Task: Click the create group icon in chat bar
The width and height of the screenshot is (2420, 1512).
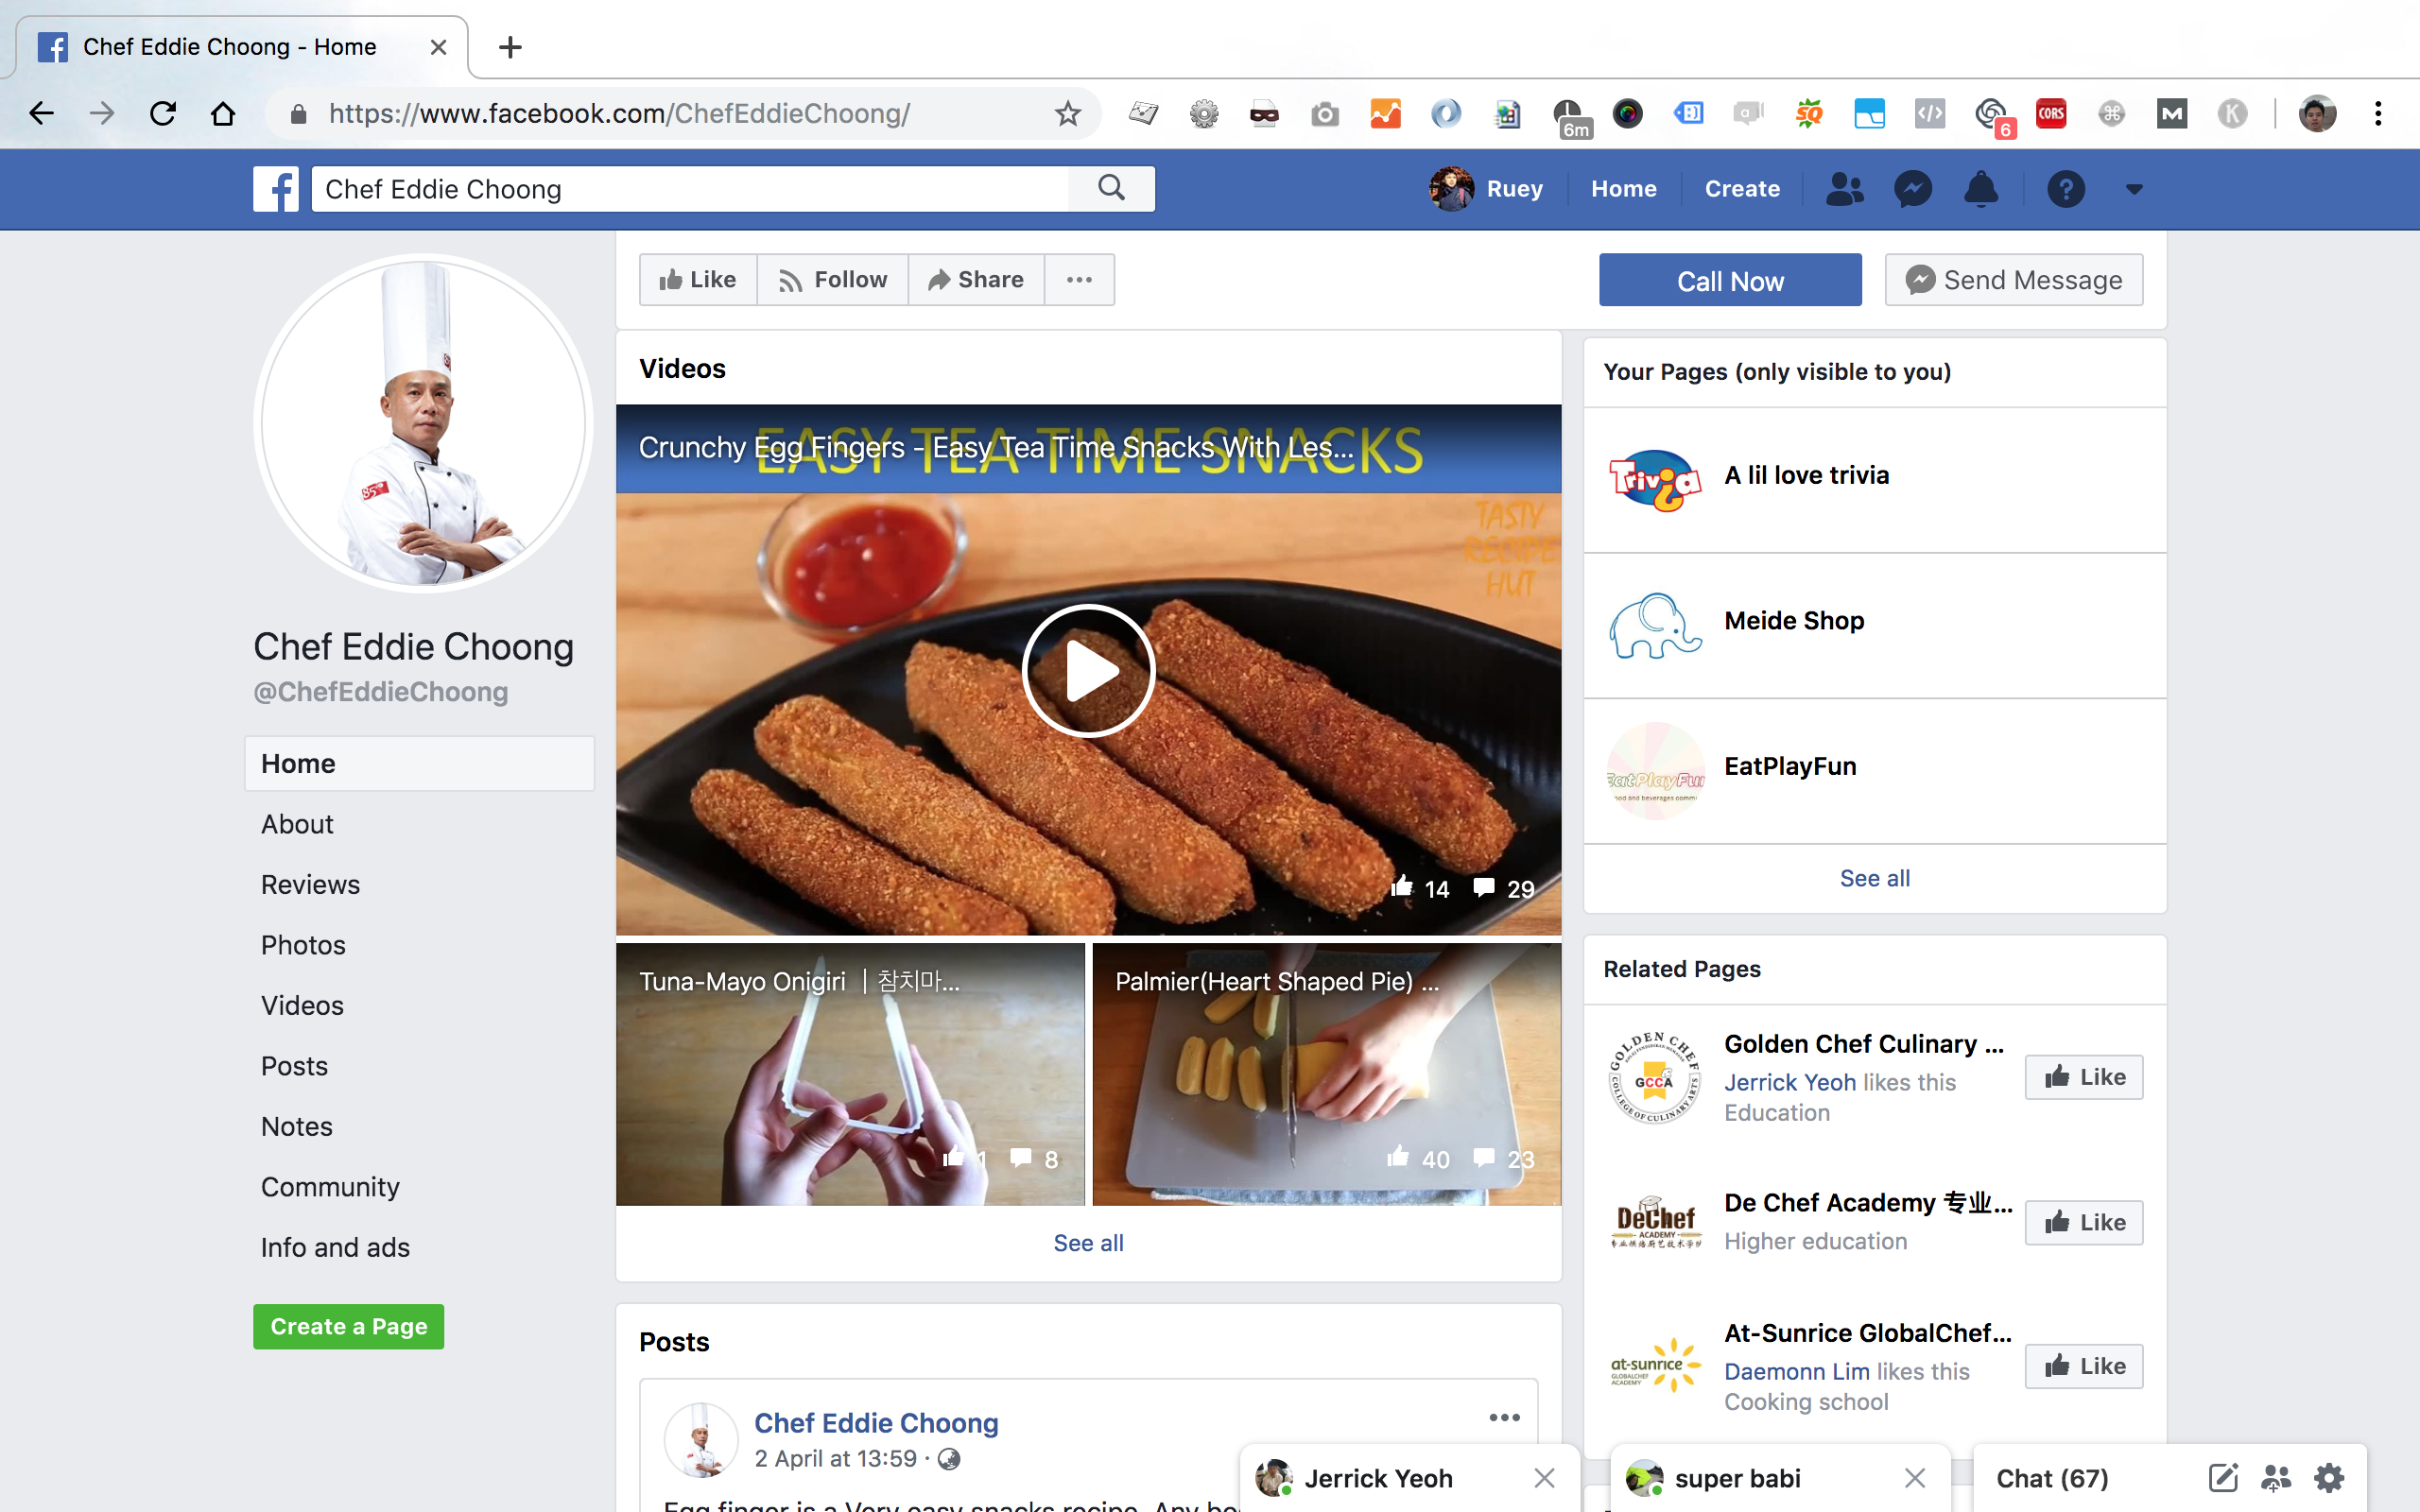Action: tap(2275, 1478)
